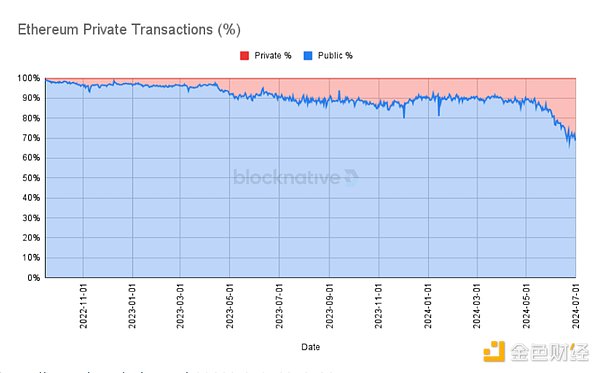Click the 2023-09-01 date axis label

[329, 306]
